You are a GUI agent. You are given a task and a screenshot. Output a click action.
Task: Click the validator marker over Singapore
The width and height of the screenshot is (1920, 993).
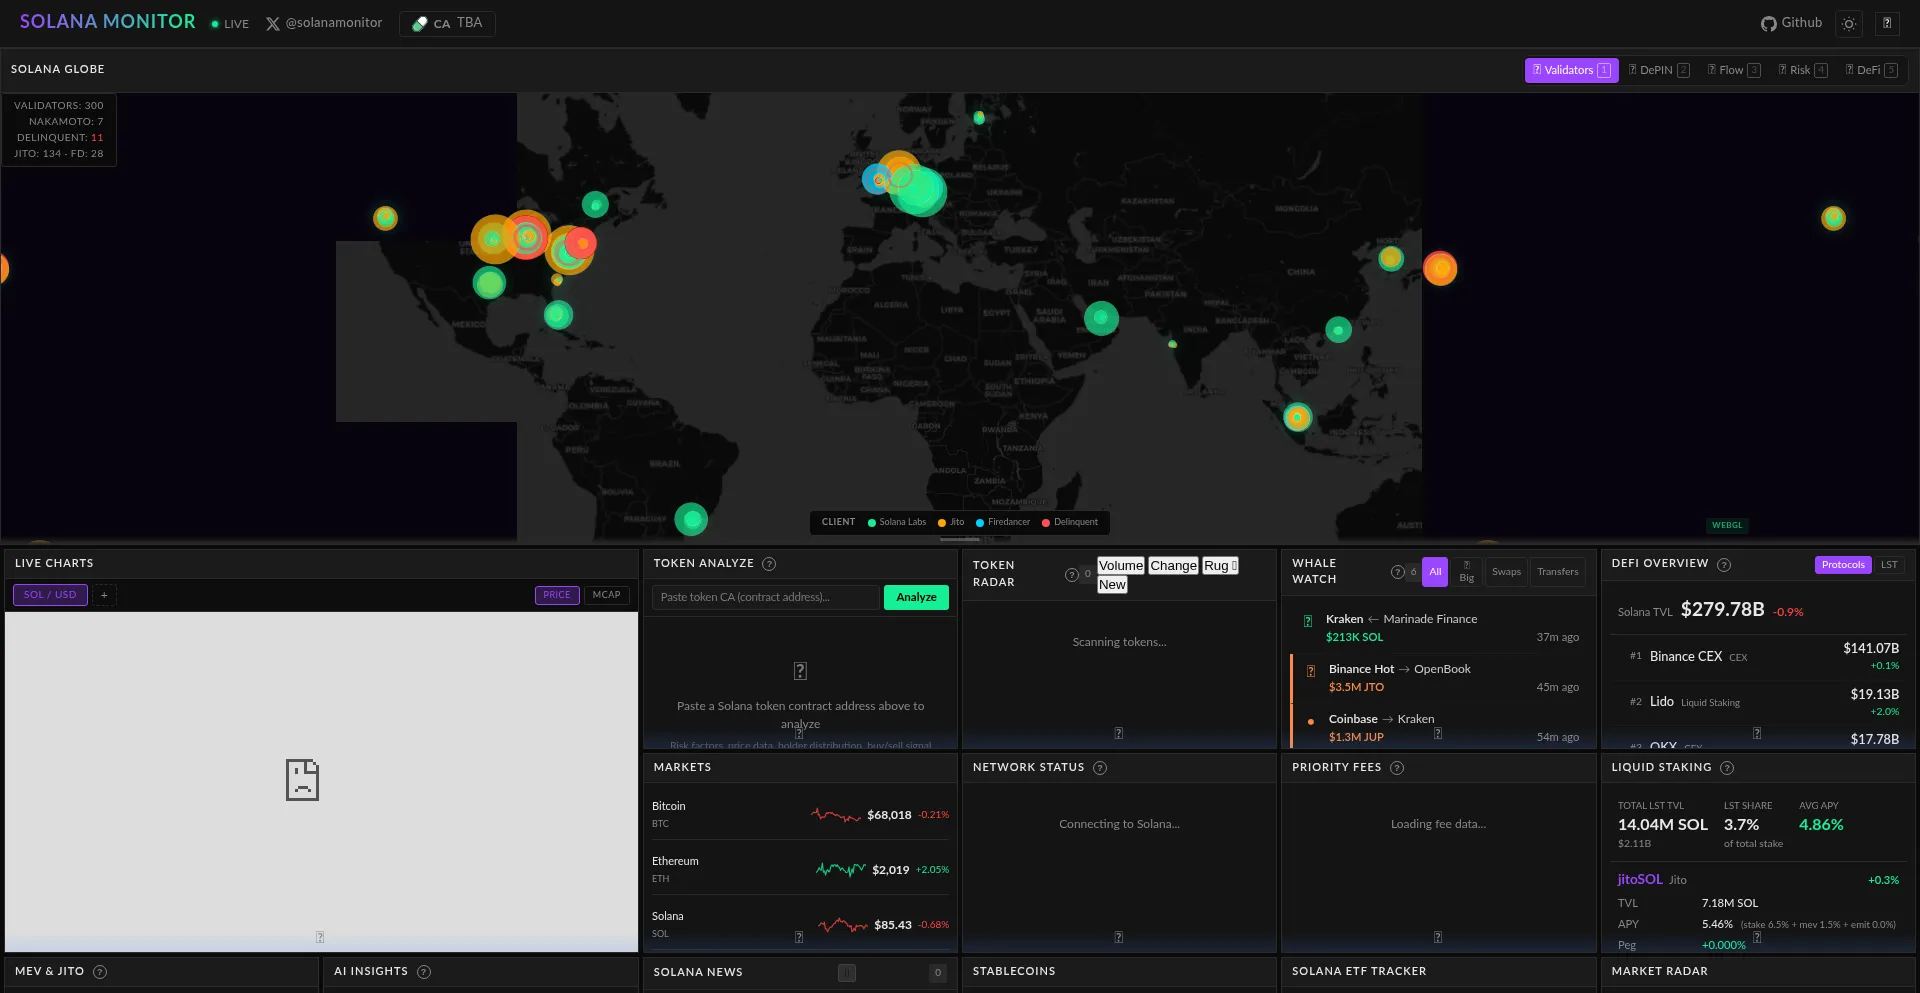click(1298, 417)
